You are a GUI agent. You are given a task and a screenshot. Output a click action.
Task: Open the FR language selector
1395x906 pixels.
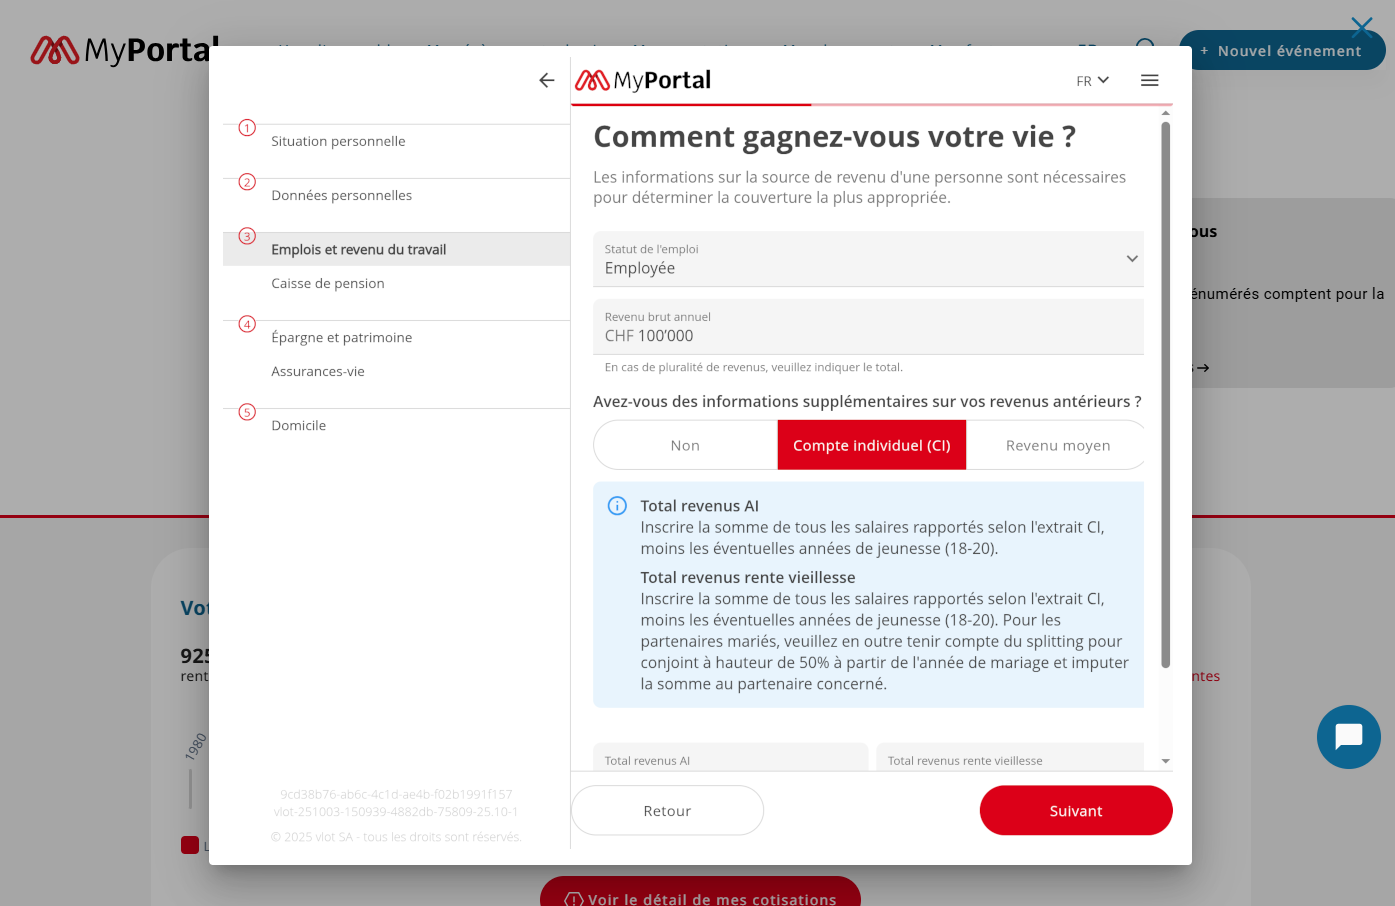pos(1092,81)
